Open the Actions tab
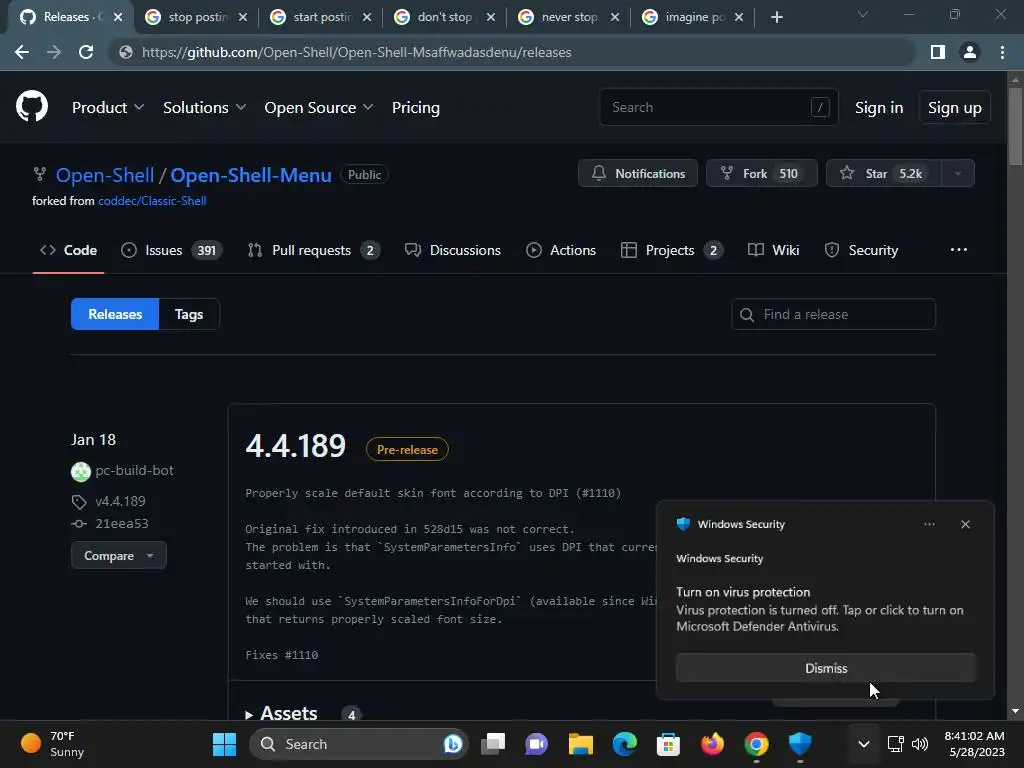 [561, 250]
